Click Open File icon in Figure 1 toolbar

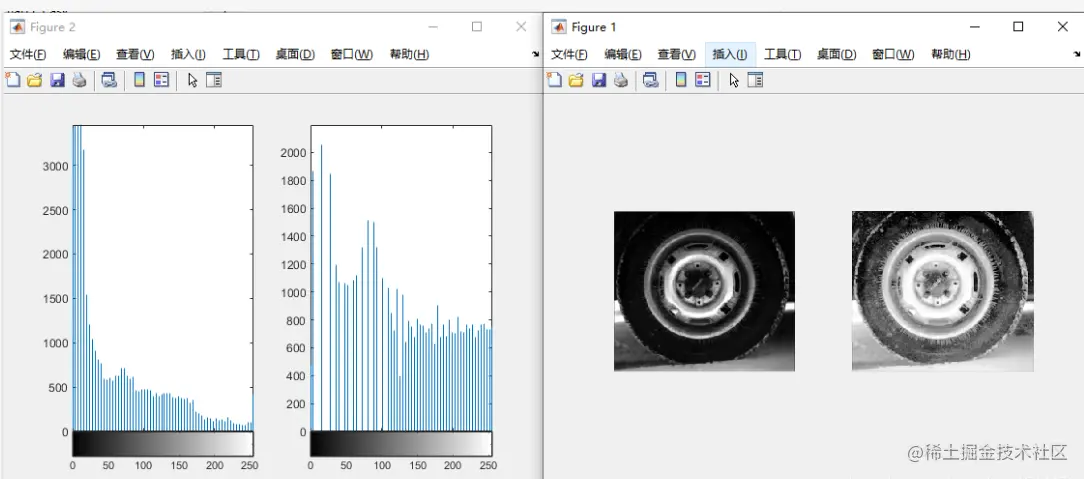pyautogui.click(x=576, y=80)
